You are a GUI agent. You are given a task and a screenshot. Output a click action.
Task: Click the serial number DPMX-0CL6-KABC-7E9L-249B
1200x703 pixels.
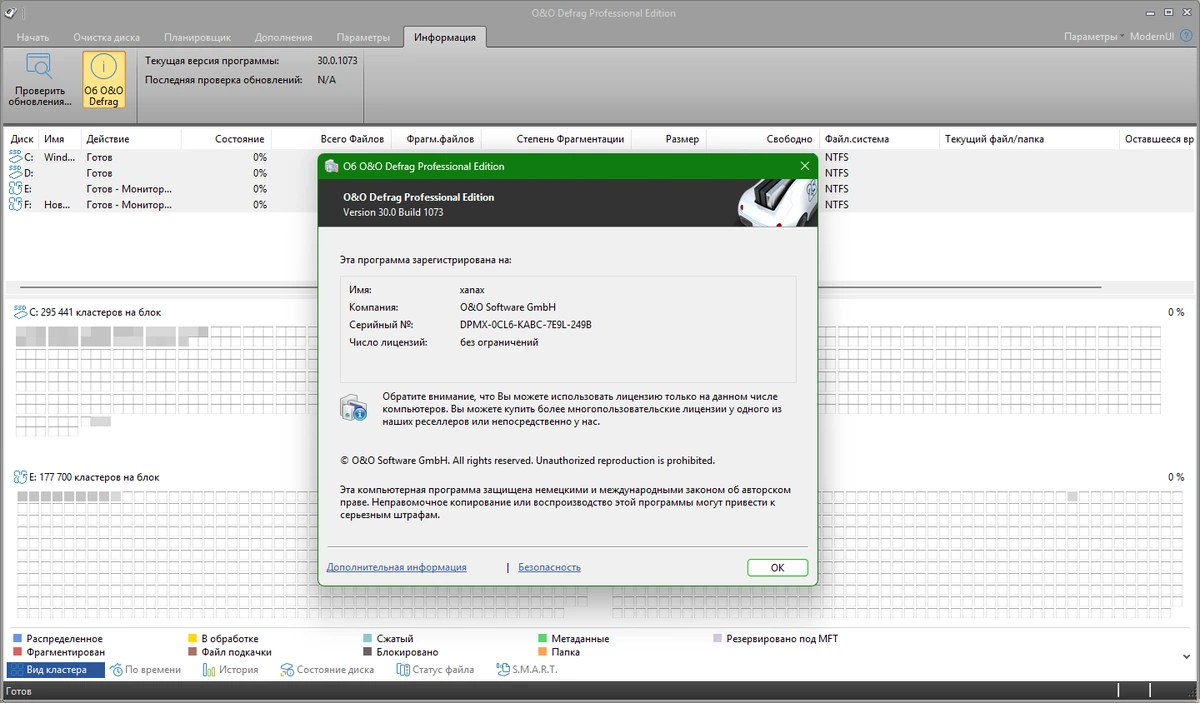tap(526, 325)
